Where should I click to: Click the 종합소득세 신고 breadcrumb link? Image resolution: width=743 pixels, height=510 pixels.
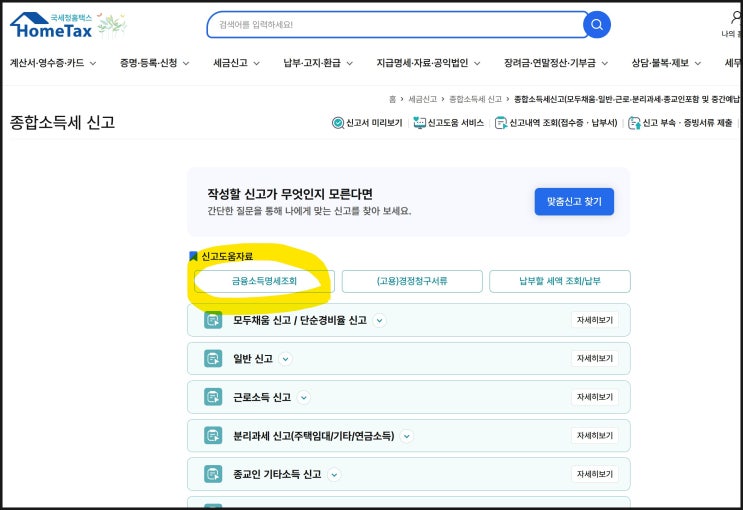pos(475,99)
